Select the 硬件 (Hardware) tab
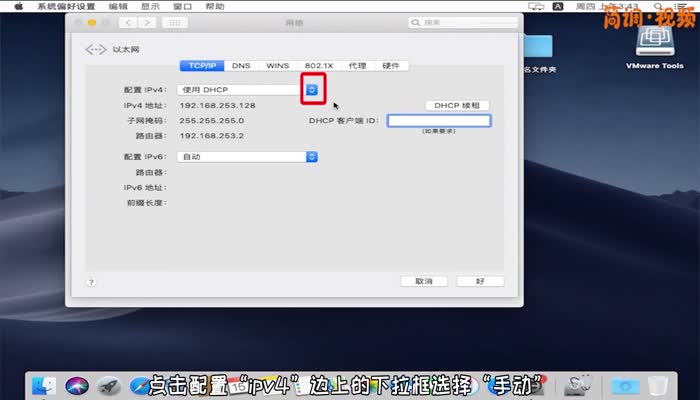This screenshot has height=400, width=700. pyautogui.click(x=391, y=66)
